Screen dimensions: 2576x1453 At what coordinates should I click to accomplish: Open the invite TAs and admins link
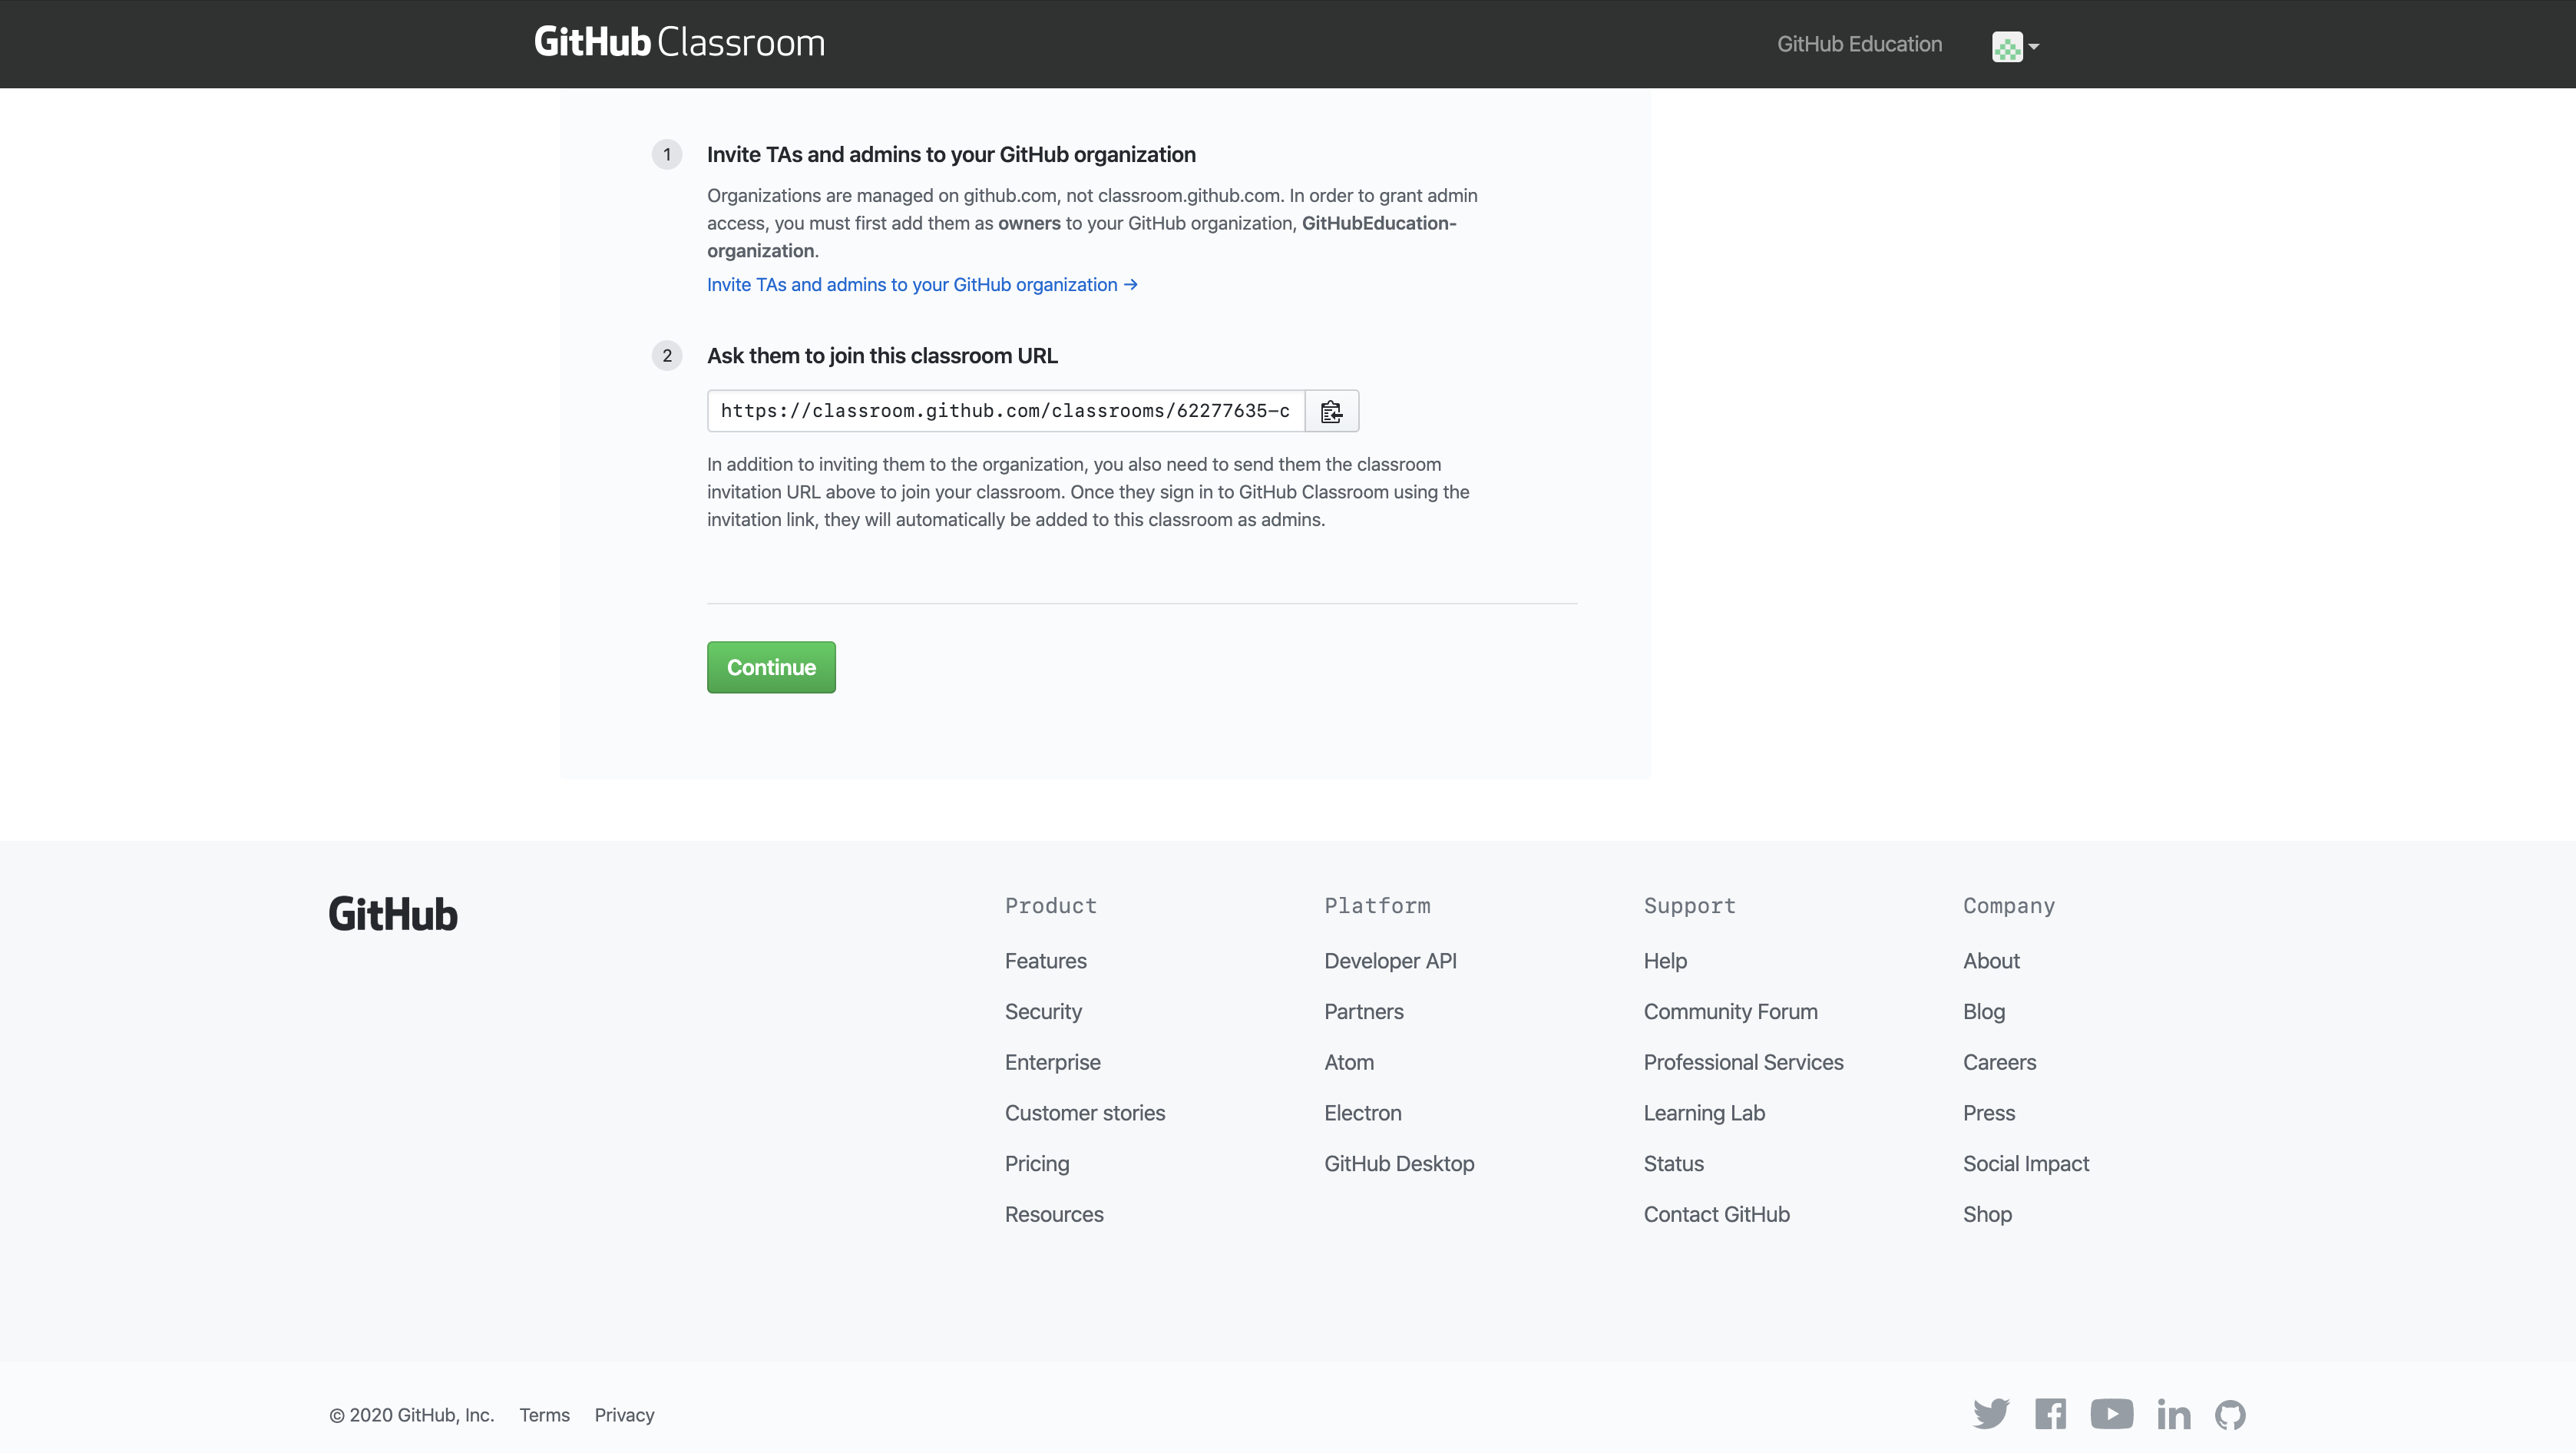click(921, 285)
